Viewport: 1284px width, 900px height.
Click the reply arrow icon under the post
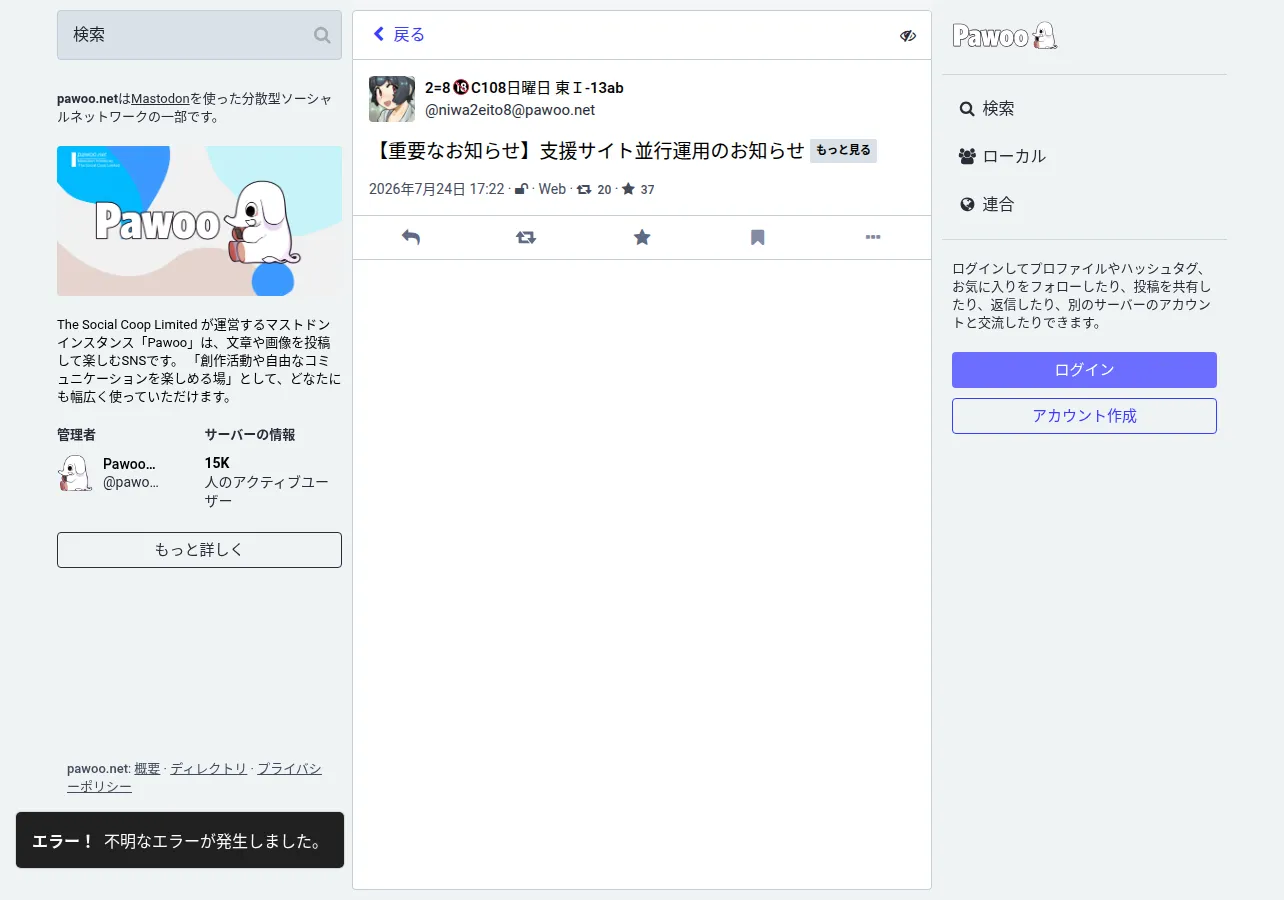410,237
